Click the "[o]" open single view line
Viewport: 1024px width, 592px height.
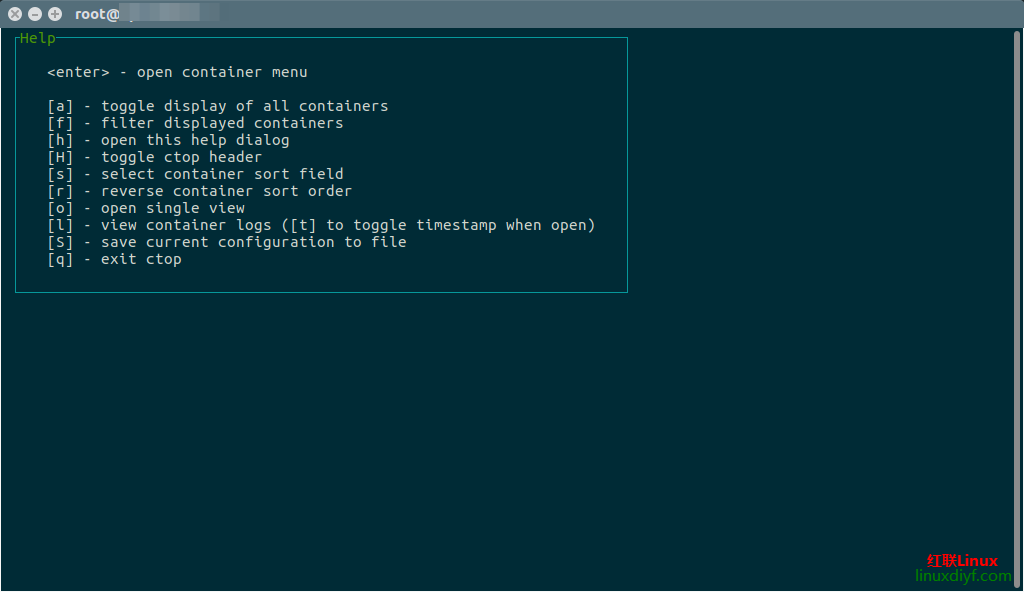146,208
